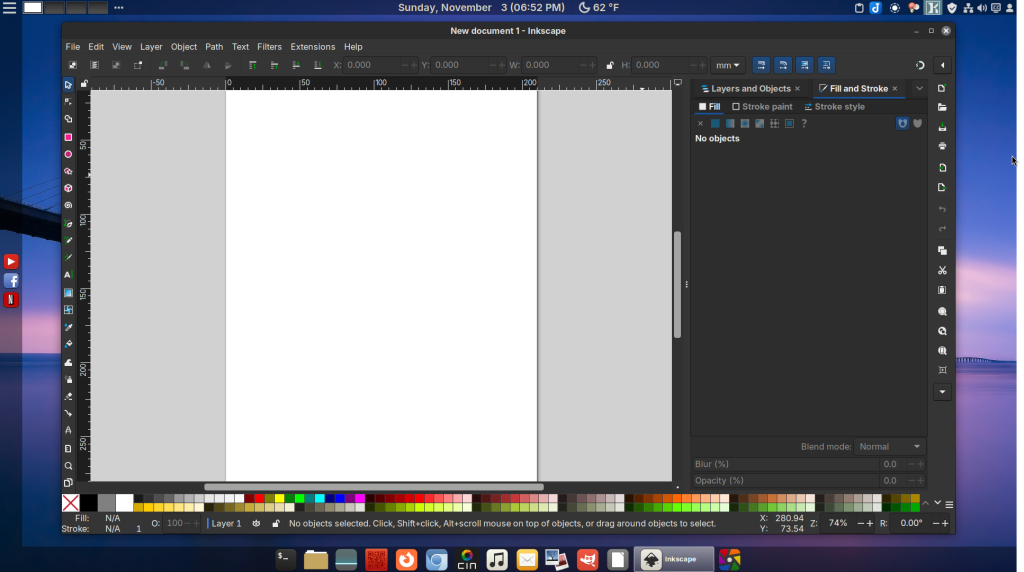Activate the 3D Box tool
The height and width of the screenshot is (572, 1024).
[x=68, y=188]
